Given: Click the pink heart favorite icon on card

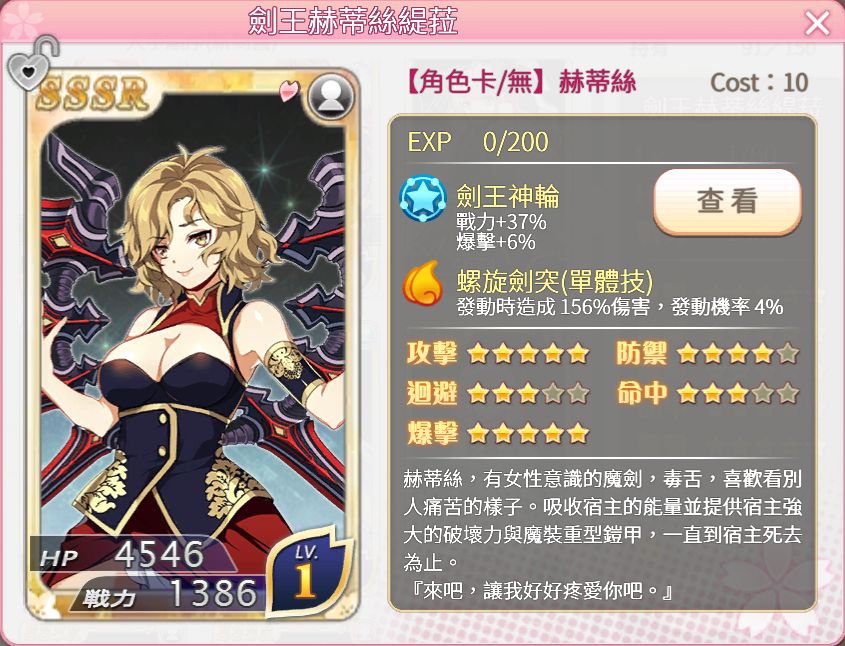Looking at the screenshot, I should [290, 90].
